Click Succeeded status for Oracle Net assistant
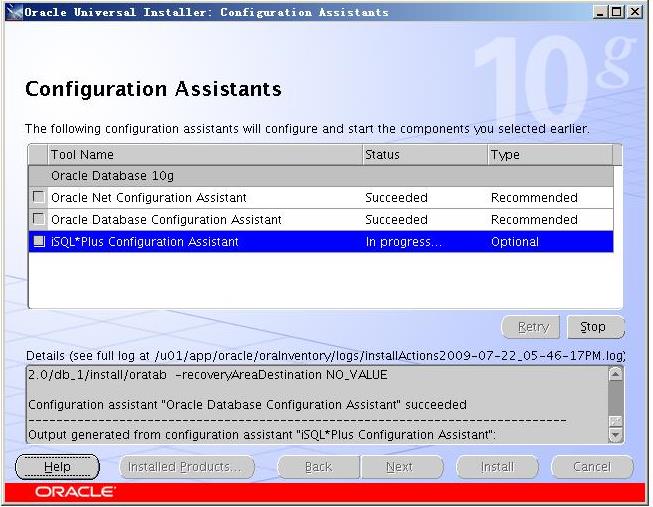Screen dimensions: 653x507 [x=396, y=197]
